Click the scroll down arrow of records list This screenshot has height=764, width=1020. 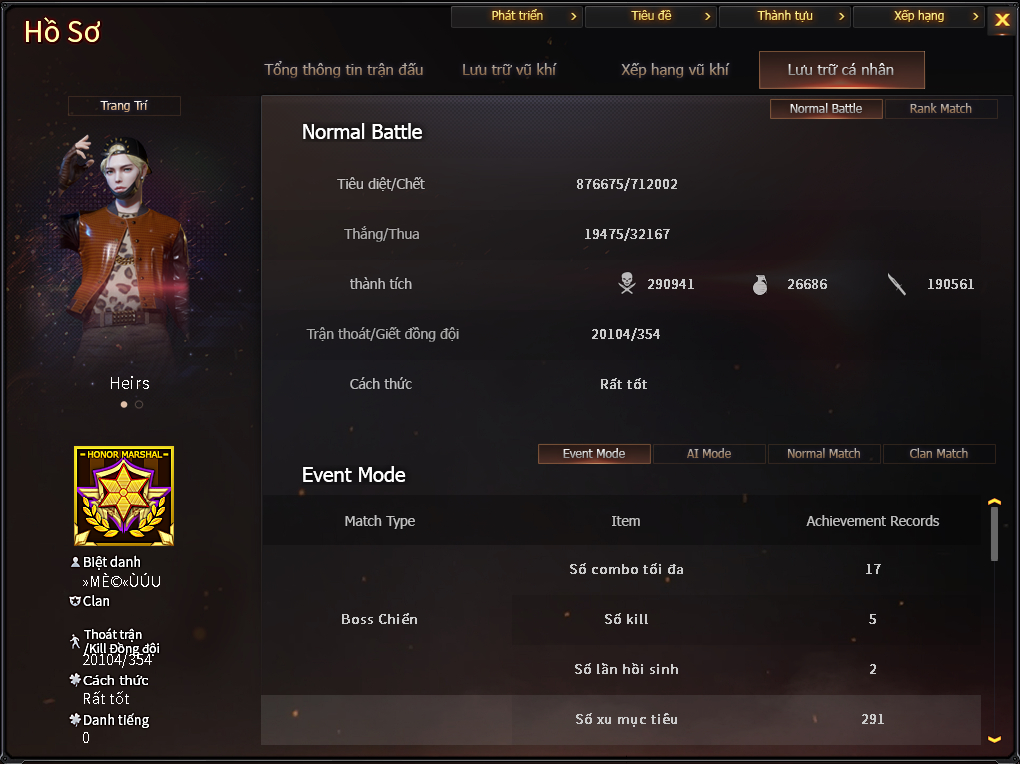point(994,739)
